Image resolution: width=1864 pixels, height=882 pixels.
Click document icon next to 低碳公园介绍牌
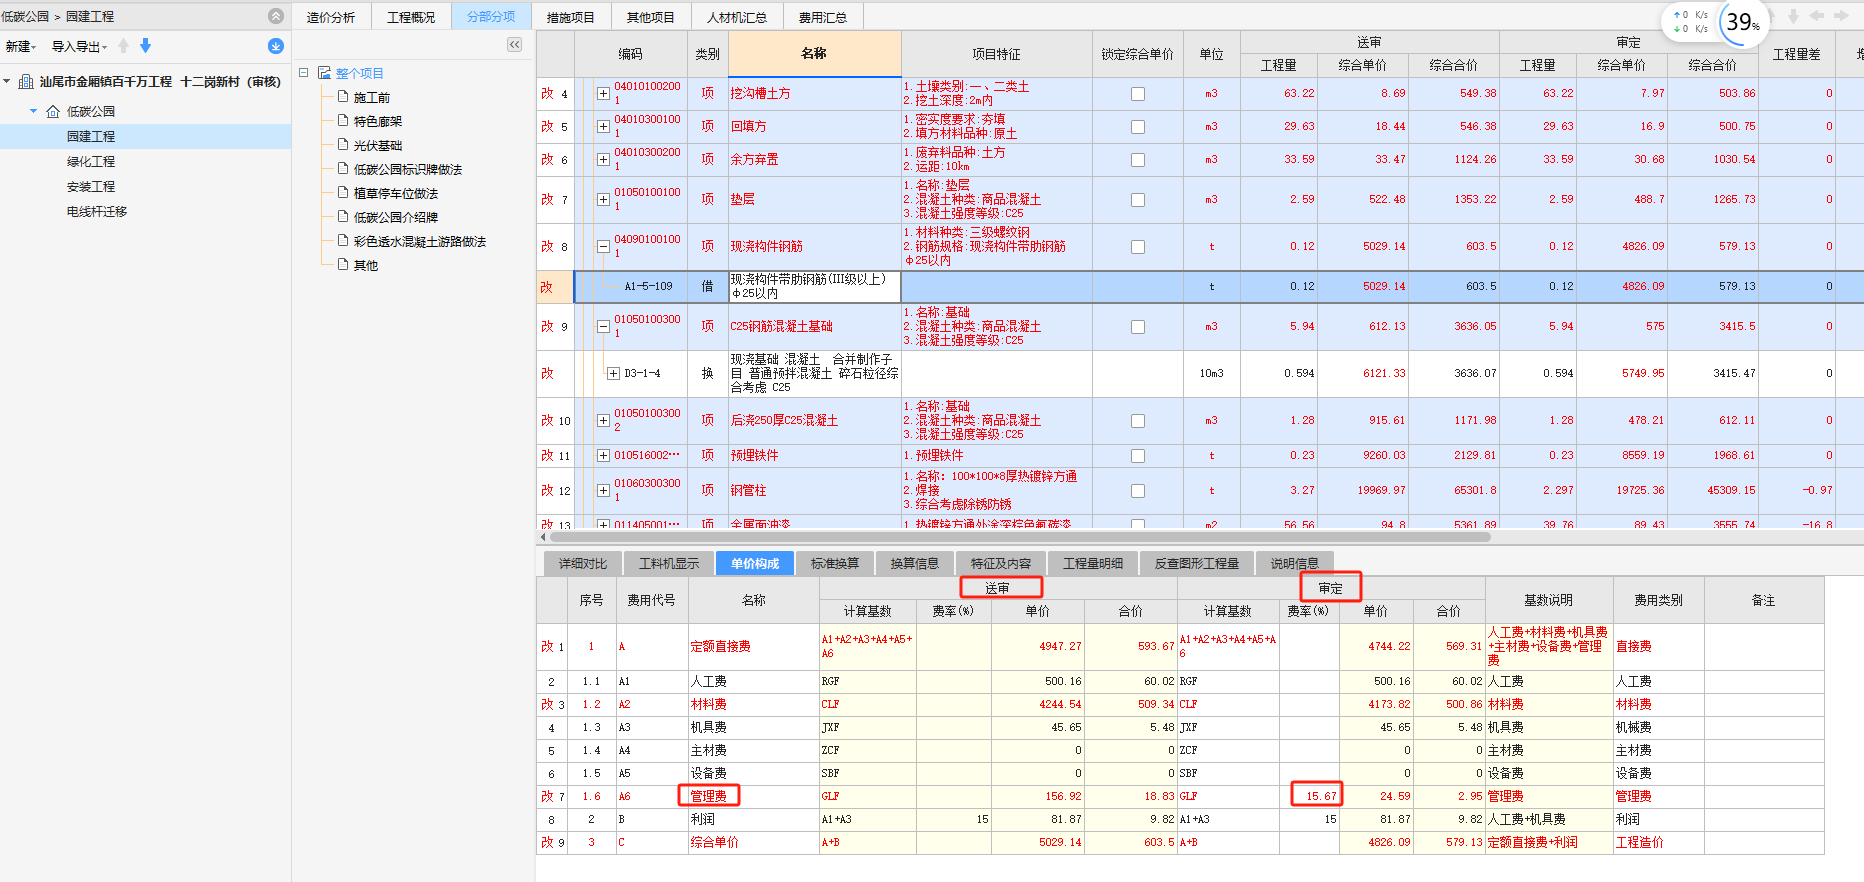coord(343,217)
